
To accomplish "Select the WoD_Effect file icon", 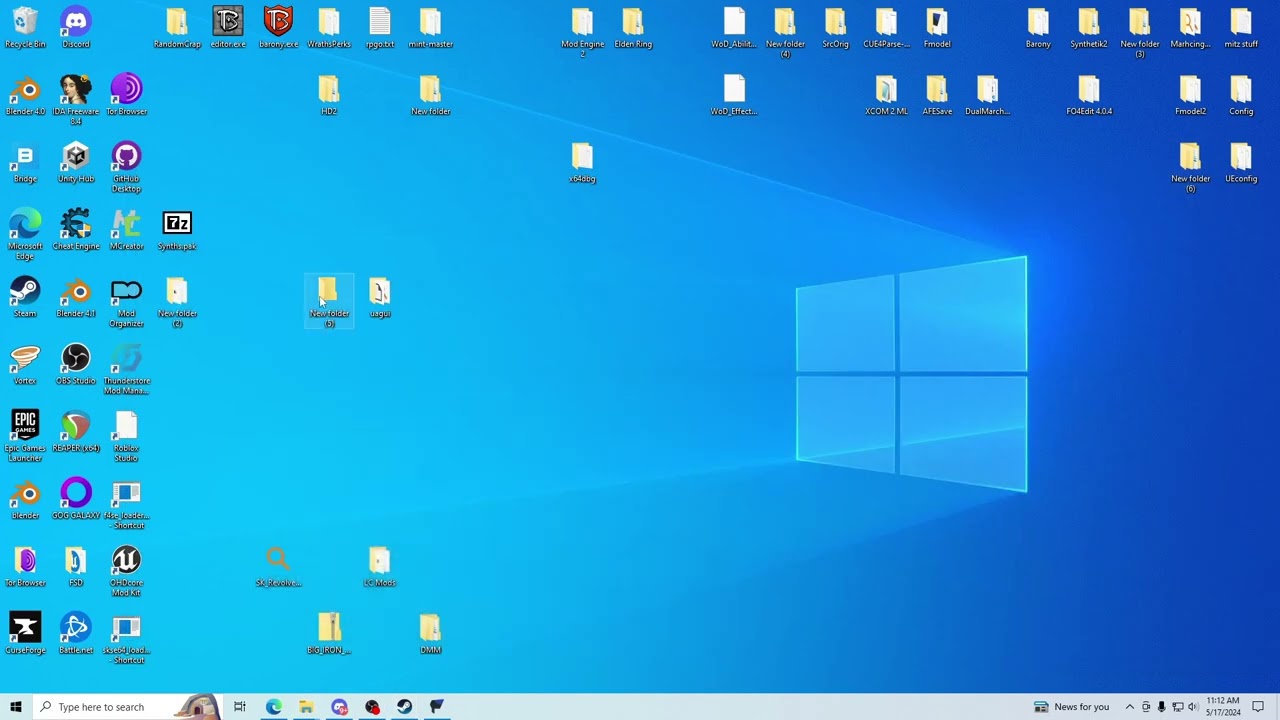I will point(734,96).
